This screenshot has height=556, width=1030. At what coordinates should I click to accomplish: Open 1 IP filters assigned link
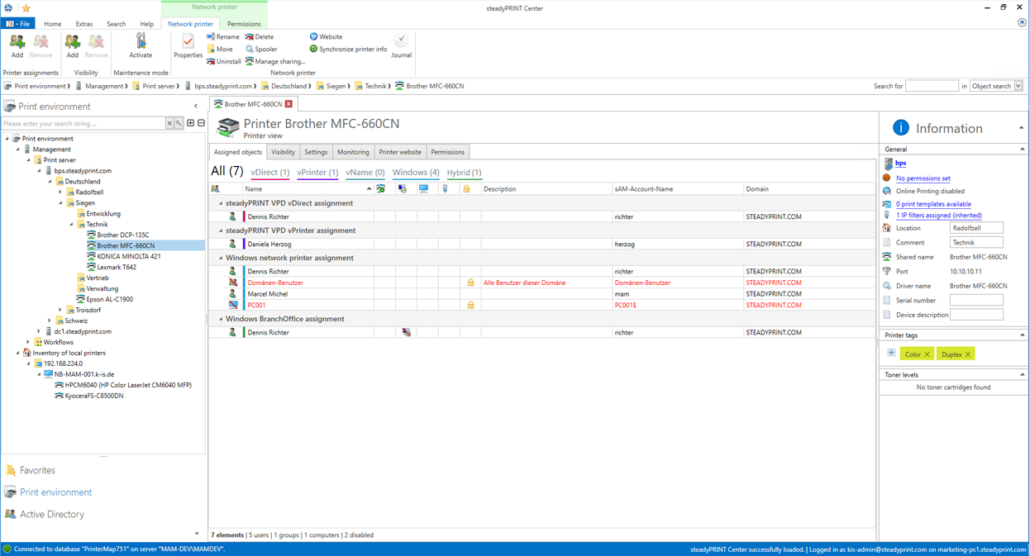[x=939, y=215]
